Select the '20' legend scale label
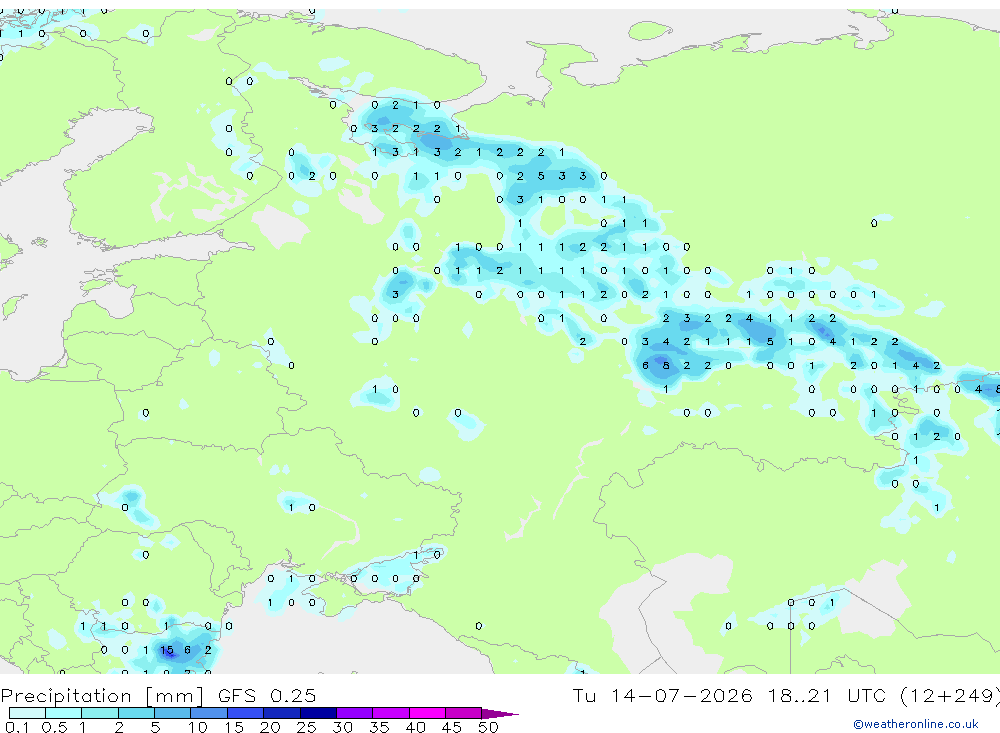The height and width of the screenshot is (733, 1000). 270,727
